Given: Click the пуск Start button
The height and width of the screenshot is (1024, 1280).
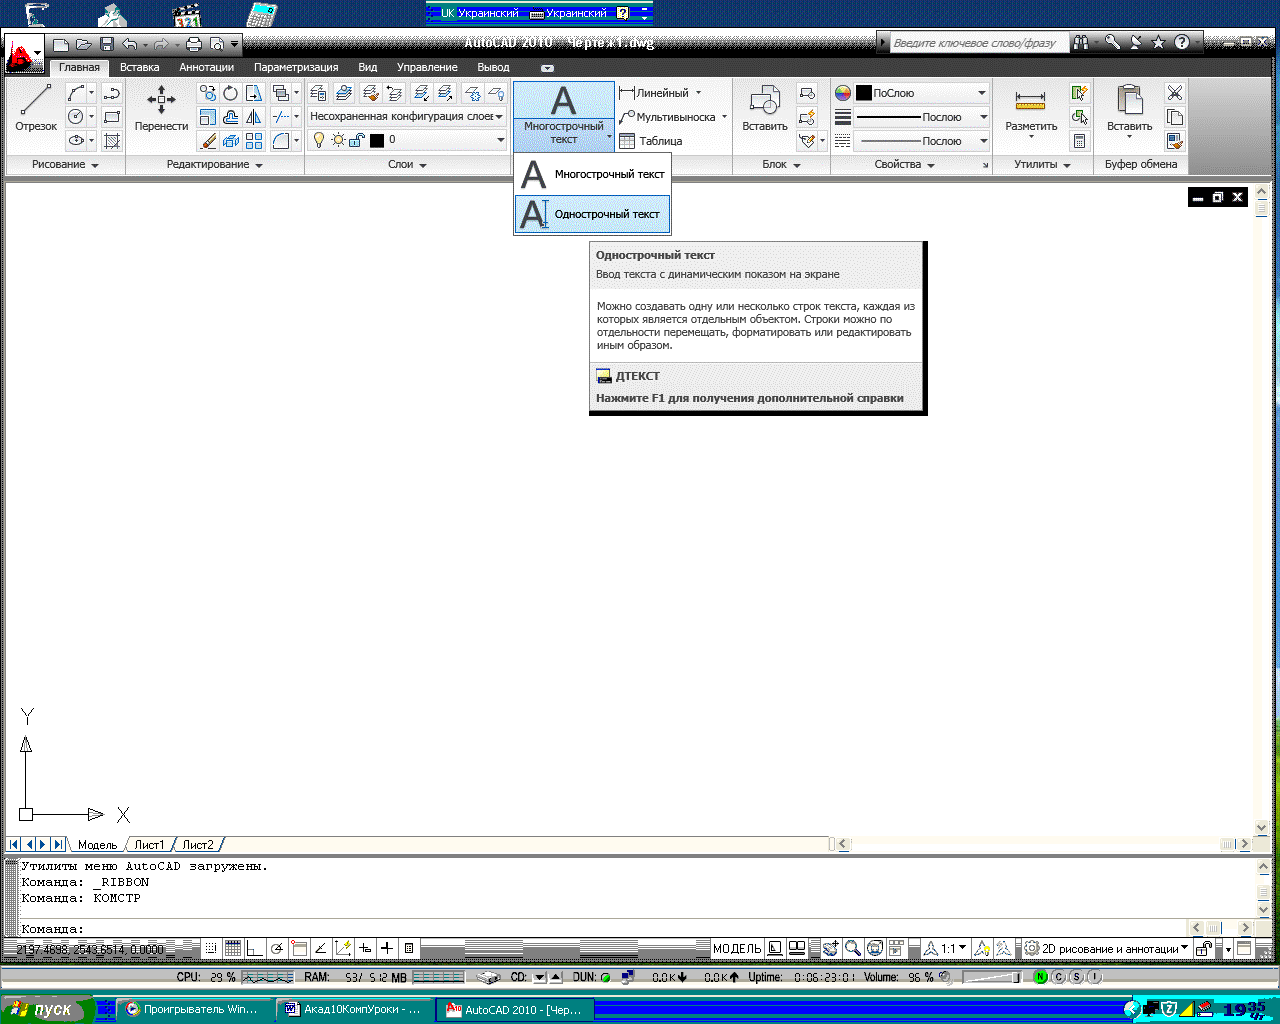Looking at the screenshot, I should click(46, 1010).
